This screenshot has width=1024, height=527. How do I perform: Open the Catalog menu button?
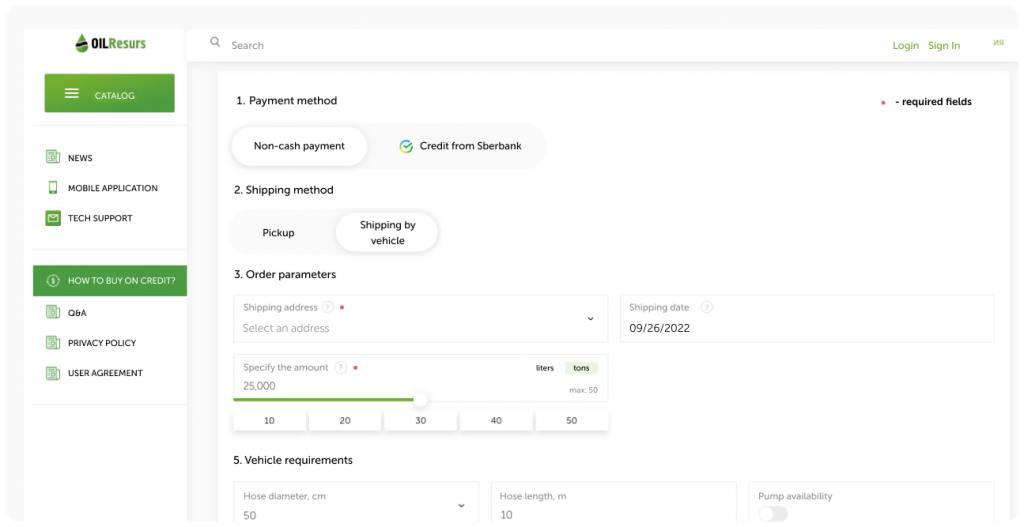tap(110, 94)
